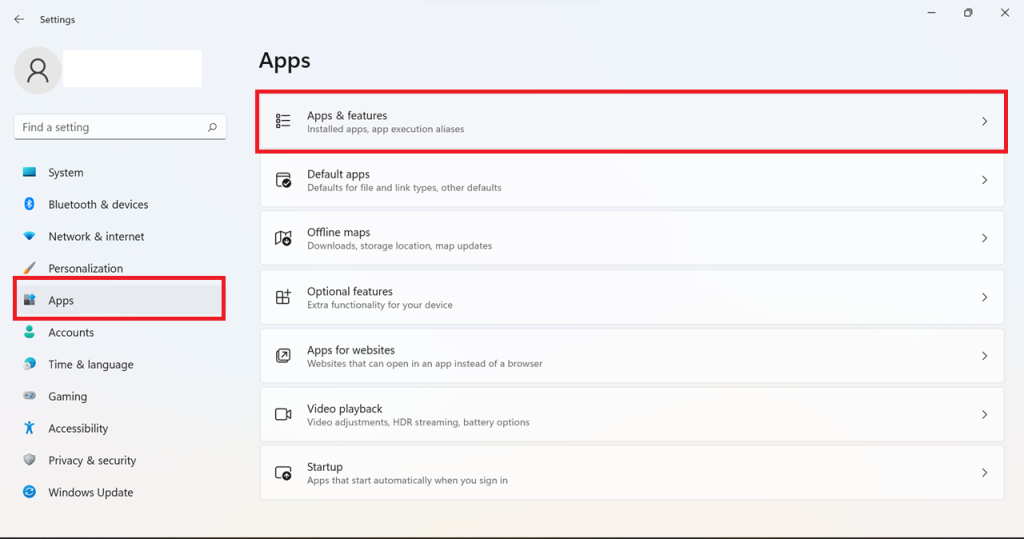This screenshot has width=1024, height=539.
Task: Open Apps for websites via chevron arrow
Action: 984,356
